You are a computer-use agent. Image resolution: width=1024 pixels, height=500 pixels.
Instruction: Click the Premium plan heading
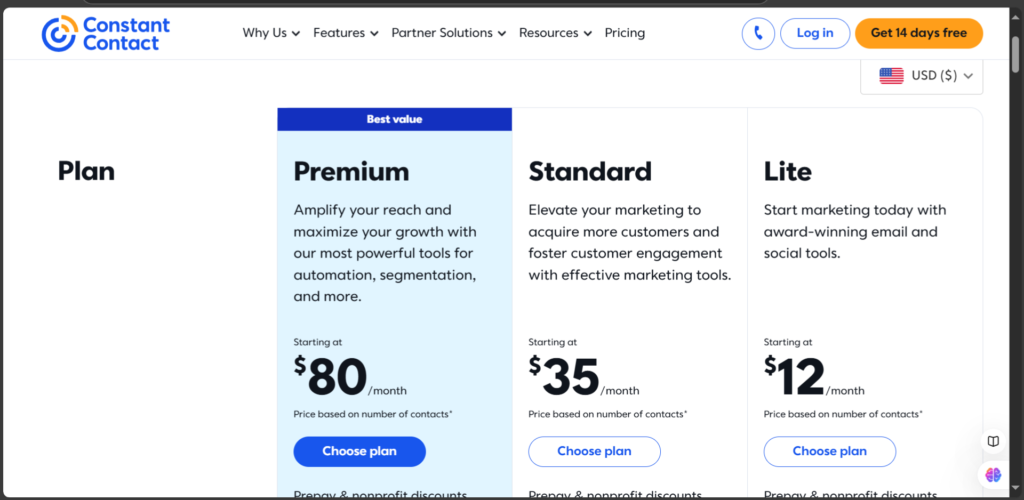[x=351, y=172]
